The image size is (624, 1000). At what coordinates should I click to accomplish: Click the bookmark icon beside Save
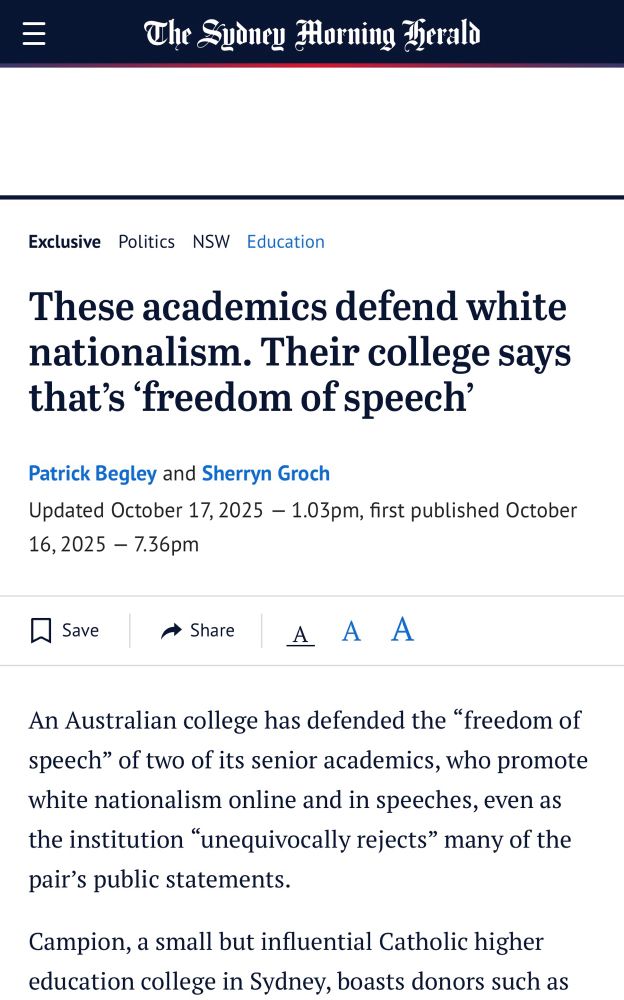(x=41, y=630)
